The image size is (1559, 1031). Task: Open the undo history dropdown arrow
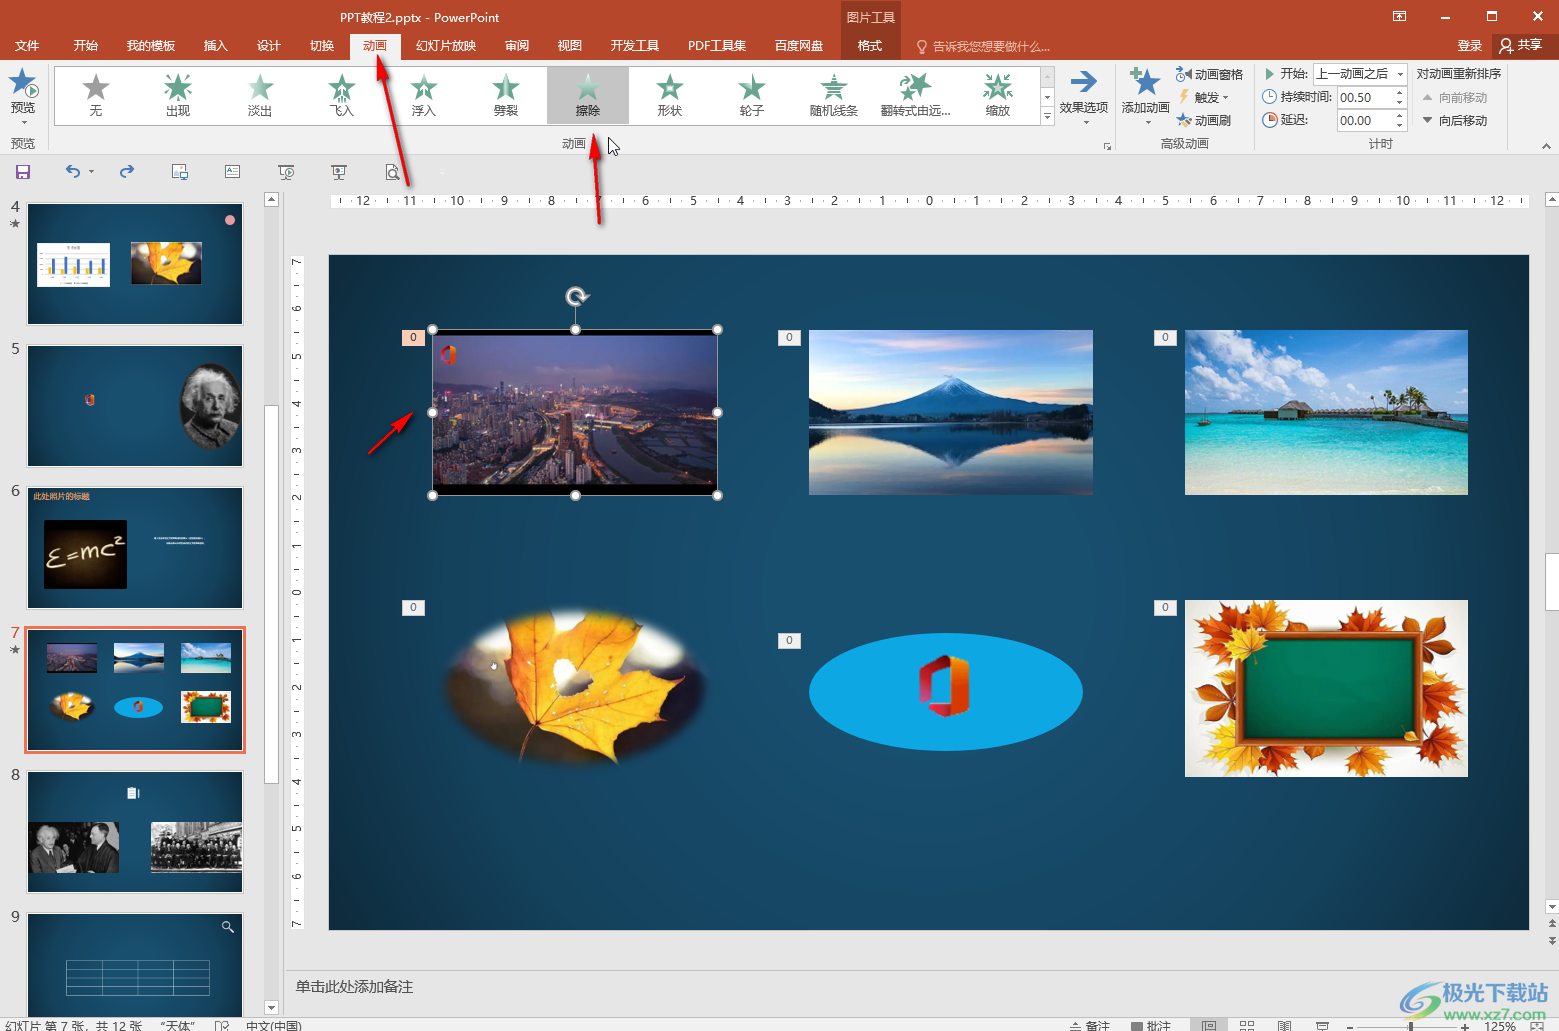point(91,172)
